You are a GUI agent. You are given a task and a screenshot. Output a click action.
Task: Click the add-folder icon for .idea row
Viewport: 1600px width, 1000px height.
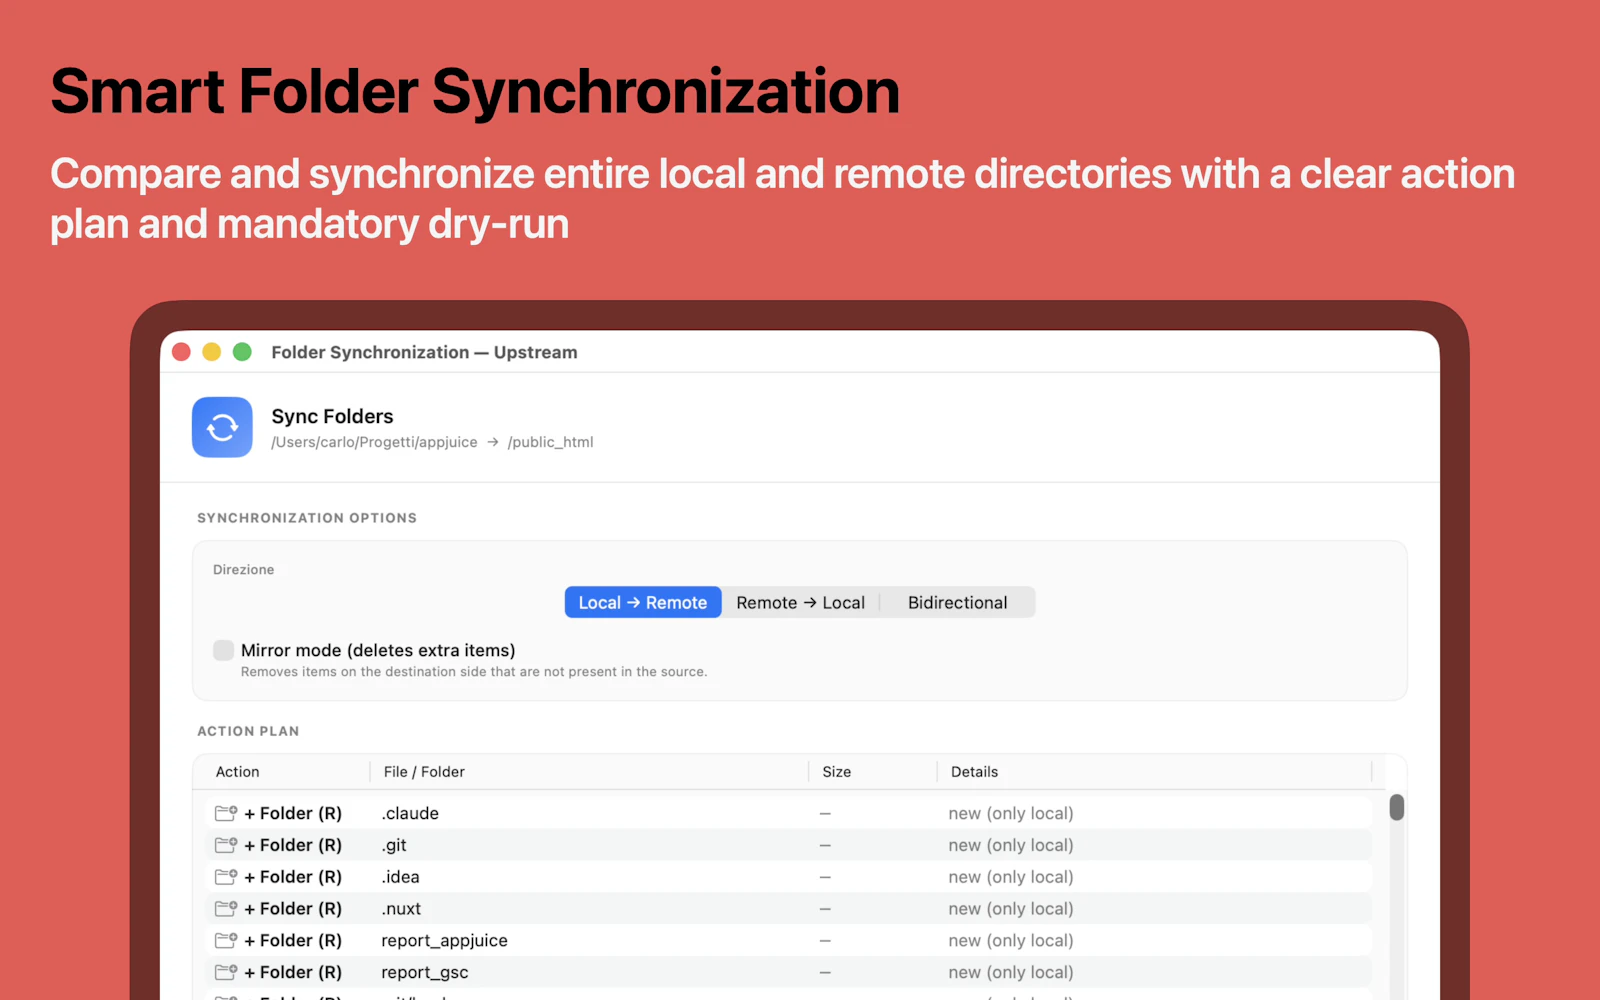click(x=226, y=877)
